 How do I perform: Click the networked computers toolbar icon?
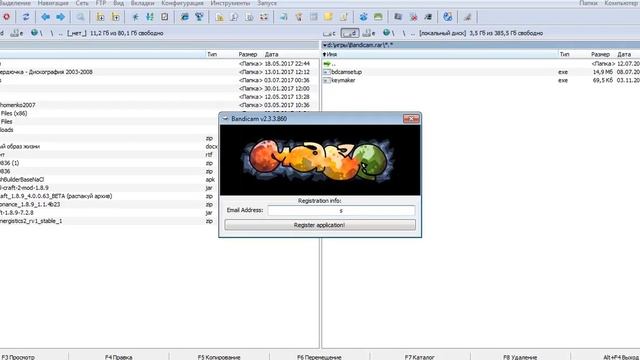(x=199, y=17)
